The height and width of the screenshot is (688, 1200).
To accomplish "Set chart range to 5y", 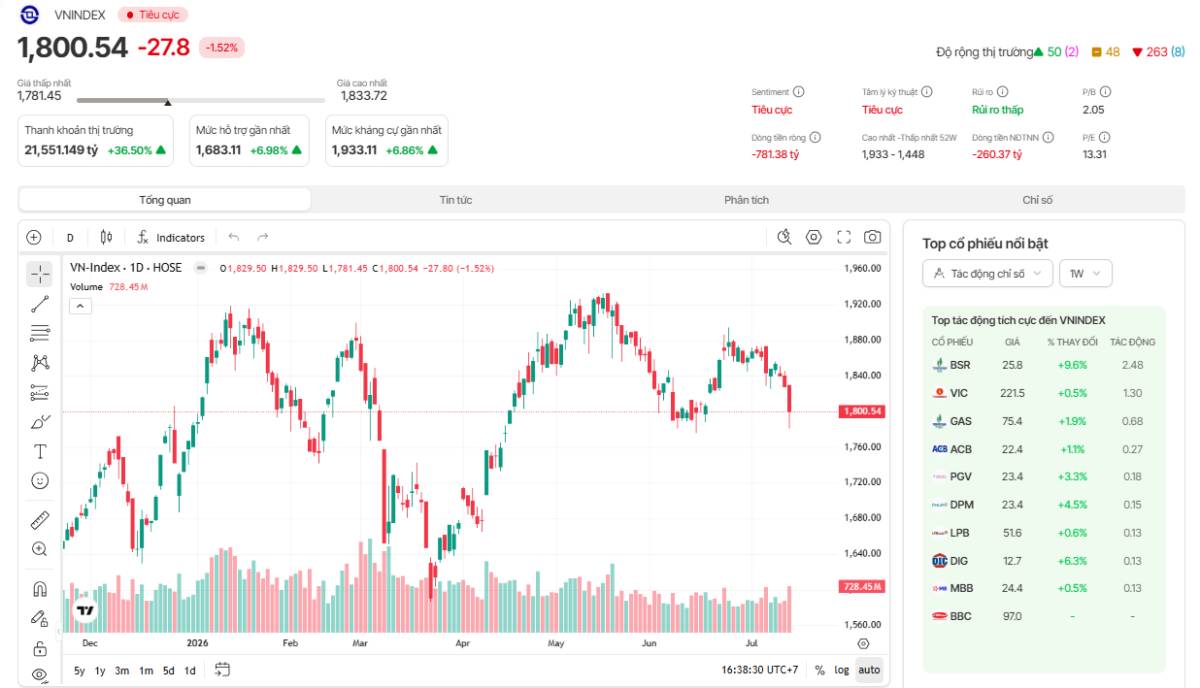I will (79, 670).
